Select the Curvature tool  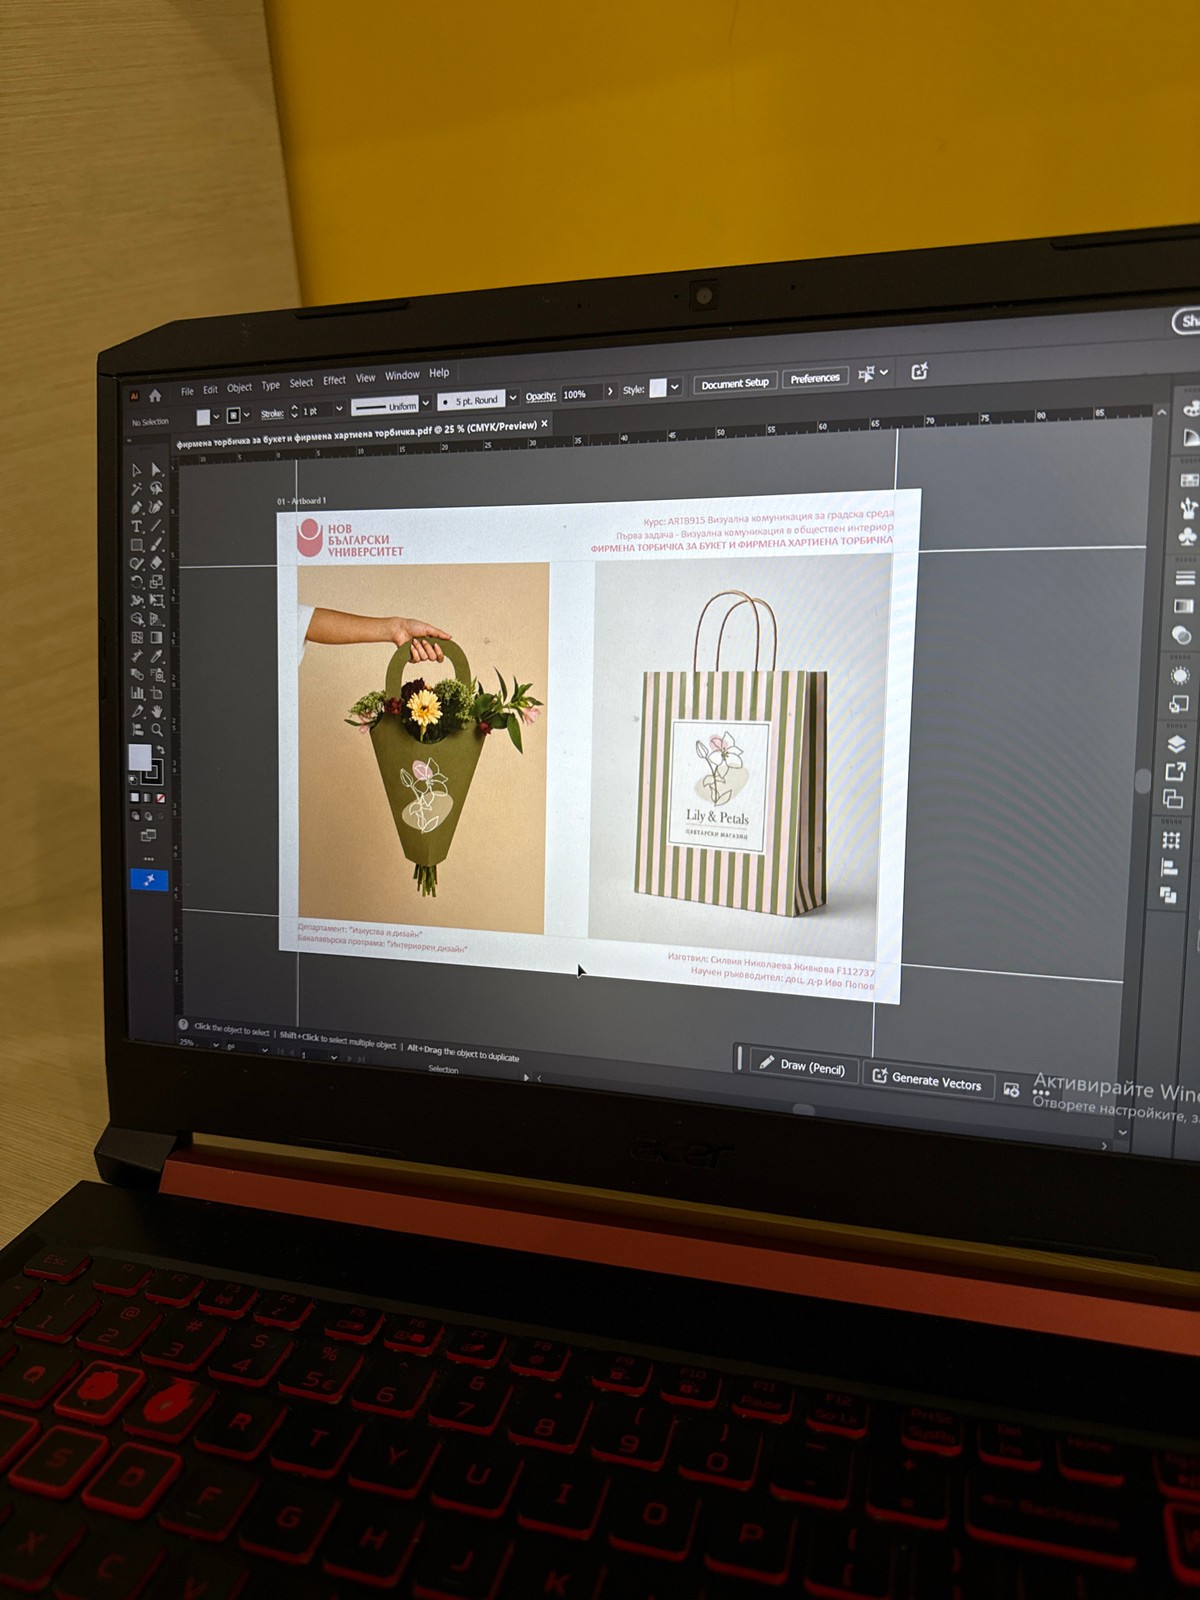point(156,507)
